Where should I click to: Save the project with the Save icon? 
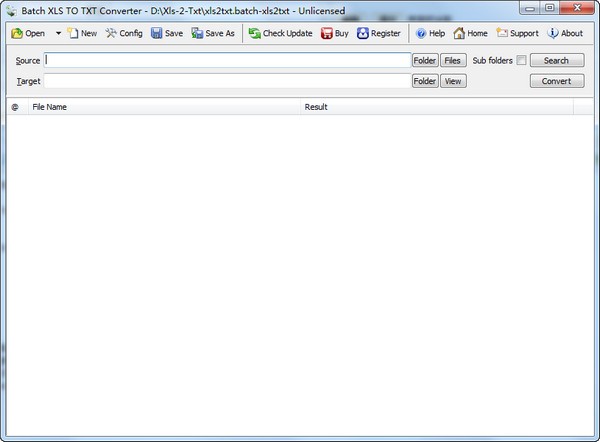pyautogui.click(x=167, y=33)
